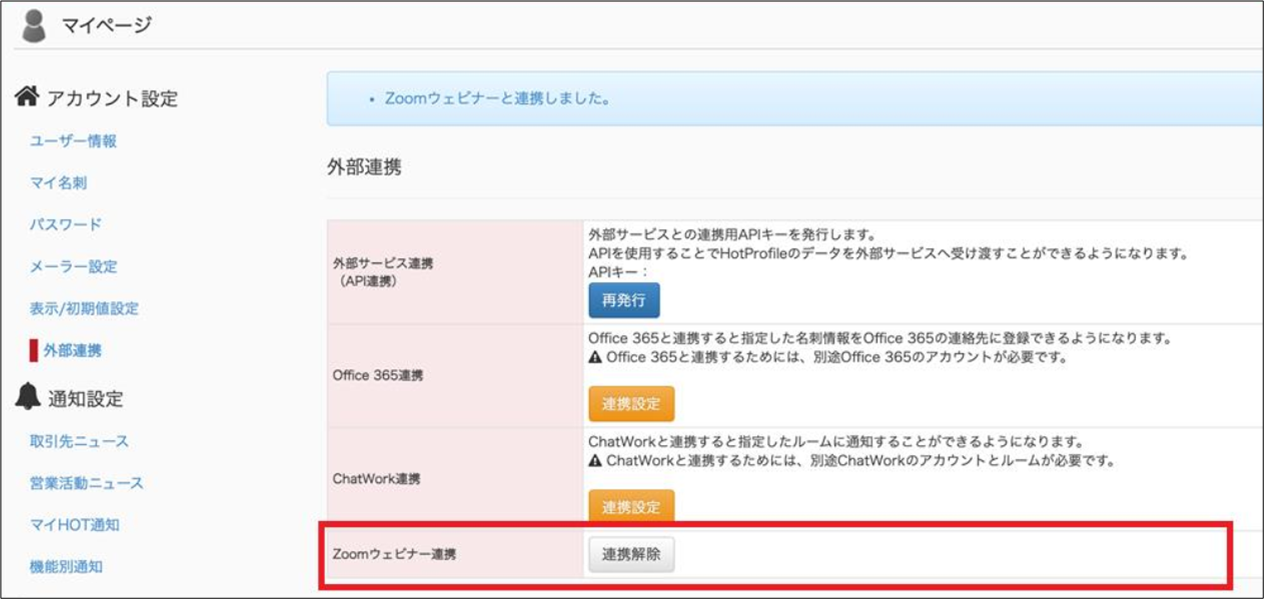Viewport: 1264px width, 599px height.
Task: Click the house icon beside アカウント設定
Action: tap(27, 98)
